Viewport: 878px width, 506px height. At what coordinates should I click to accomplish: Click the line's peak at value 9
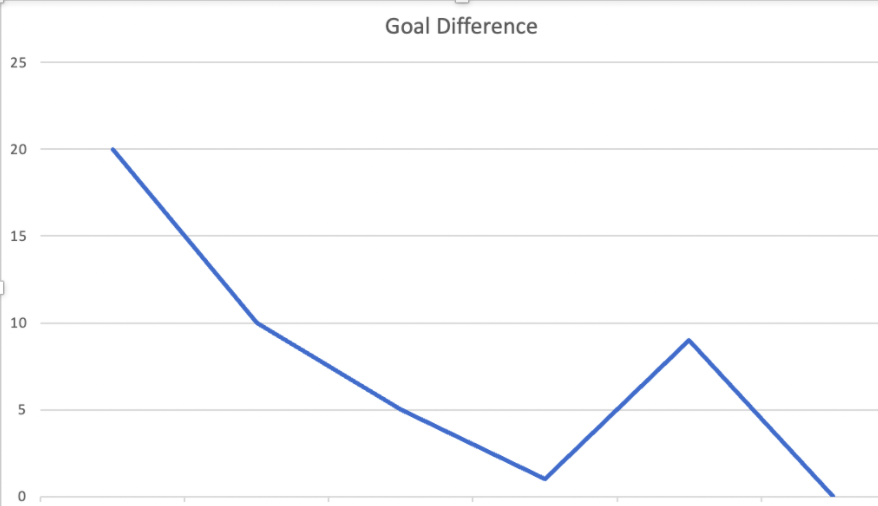click(689, 340)
